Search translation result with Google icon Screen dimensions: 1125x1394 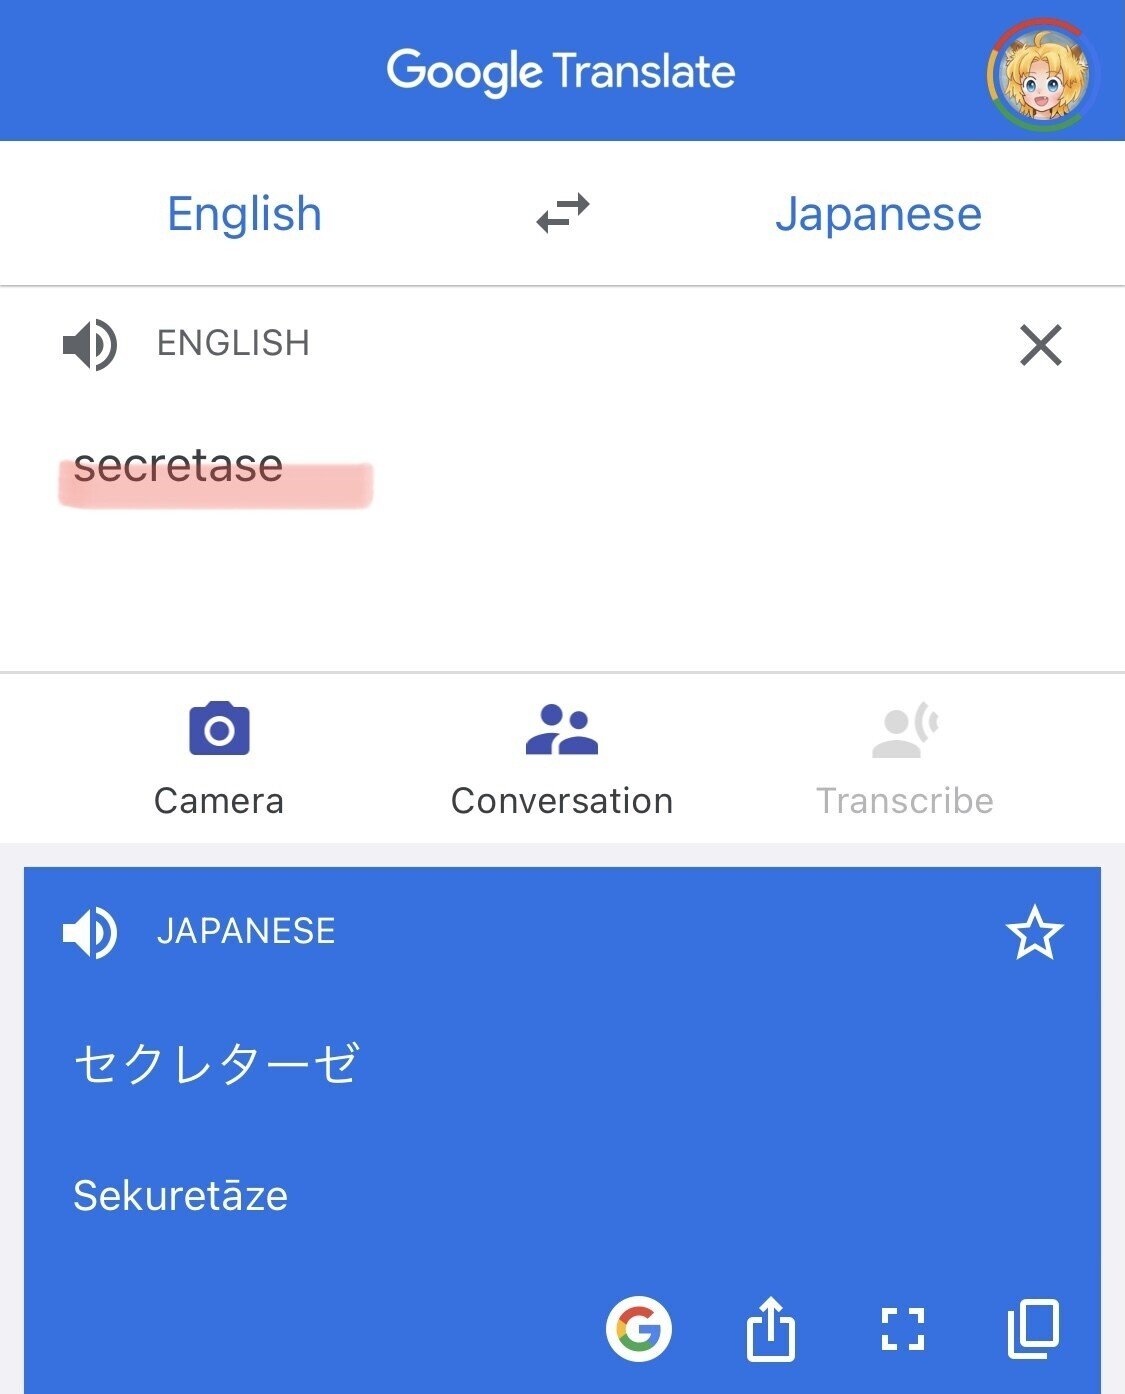tap(640, 1329)
